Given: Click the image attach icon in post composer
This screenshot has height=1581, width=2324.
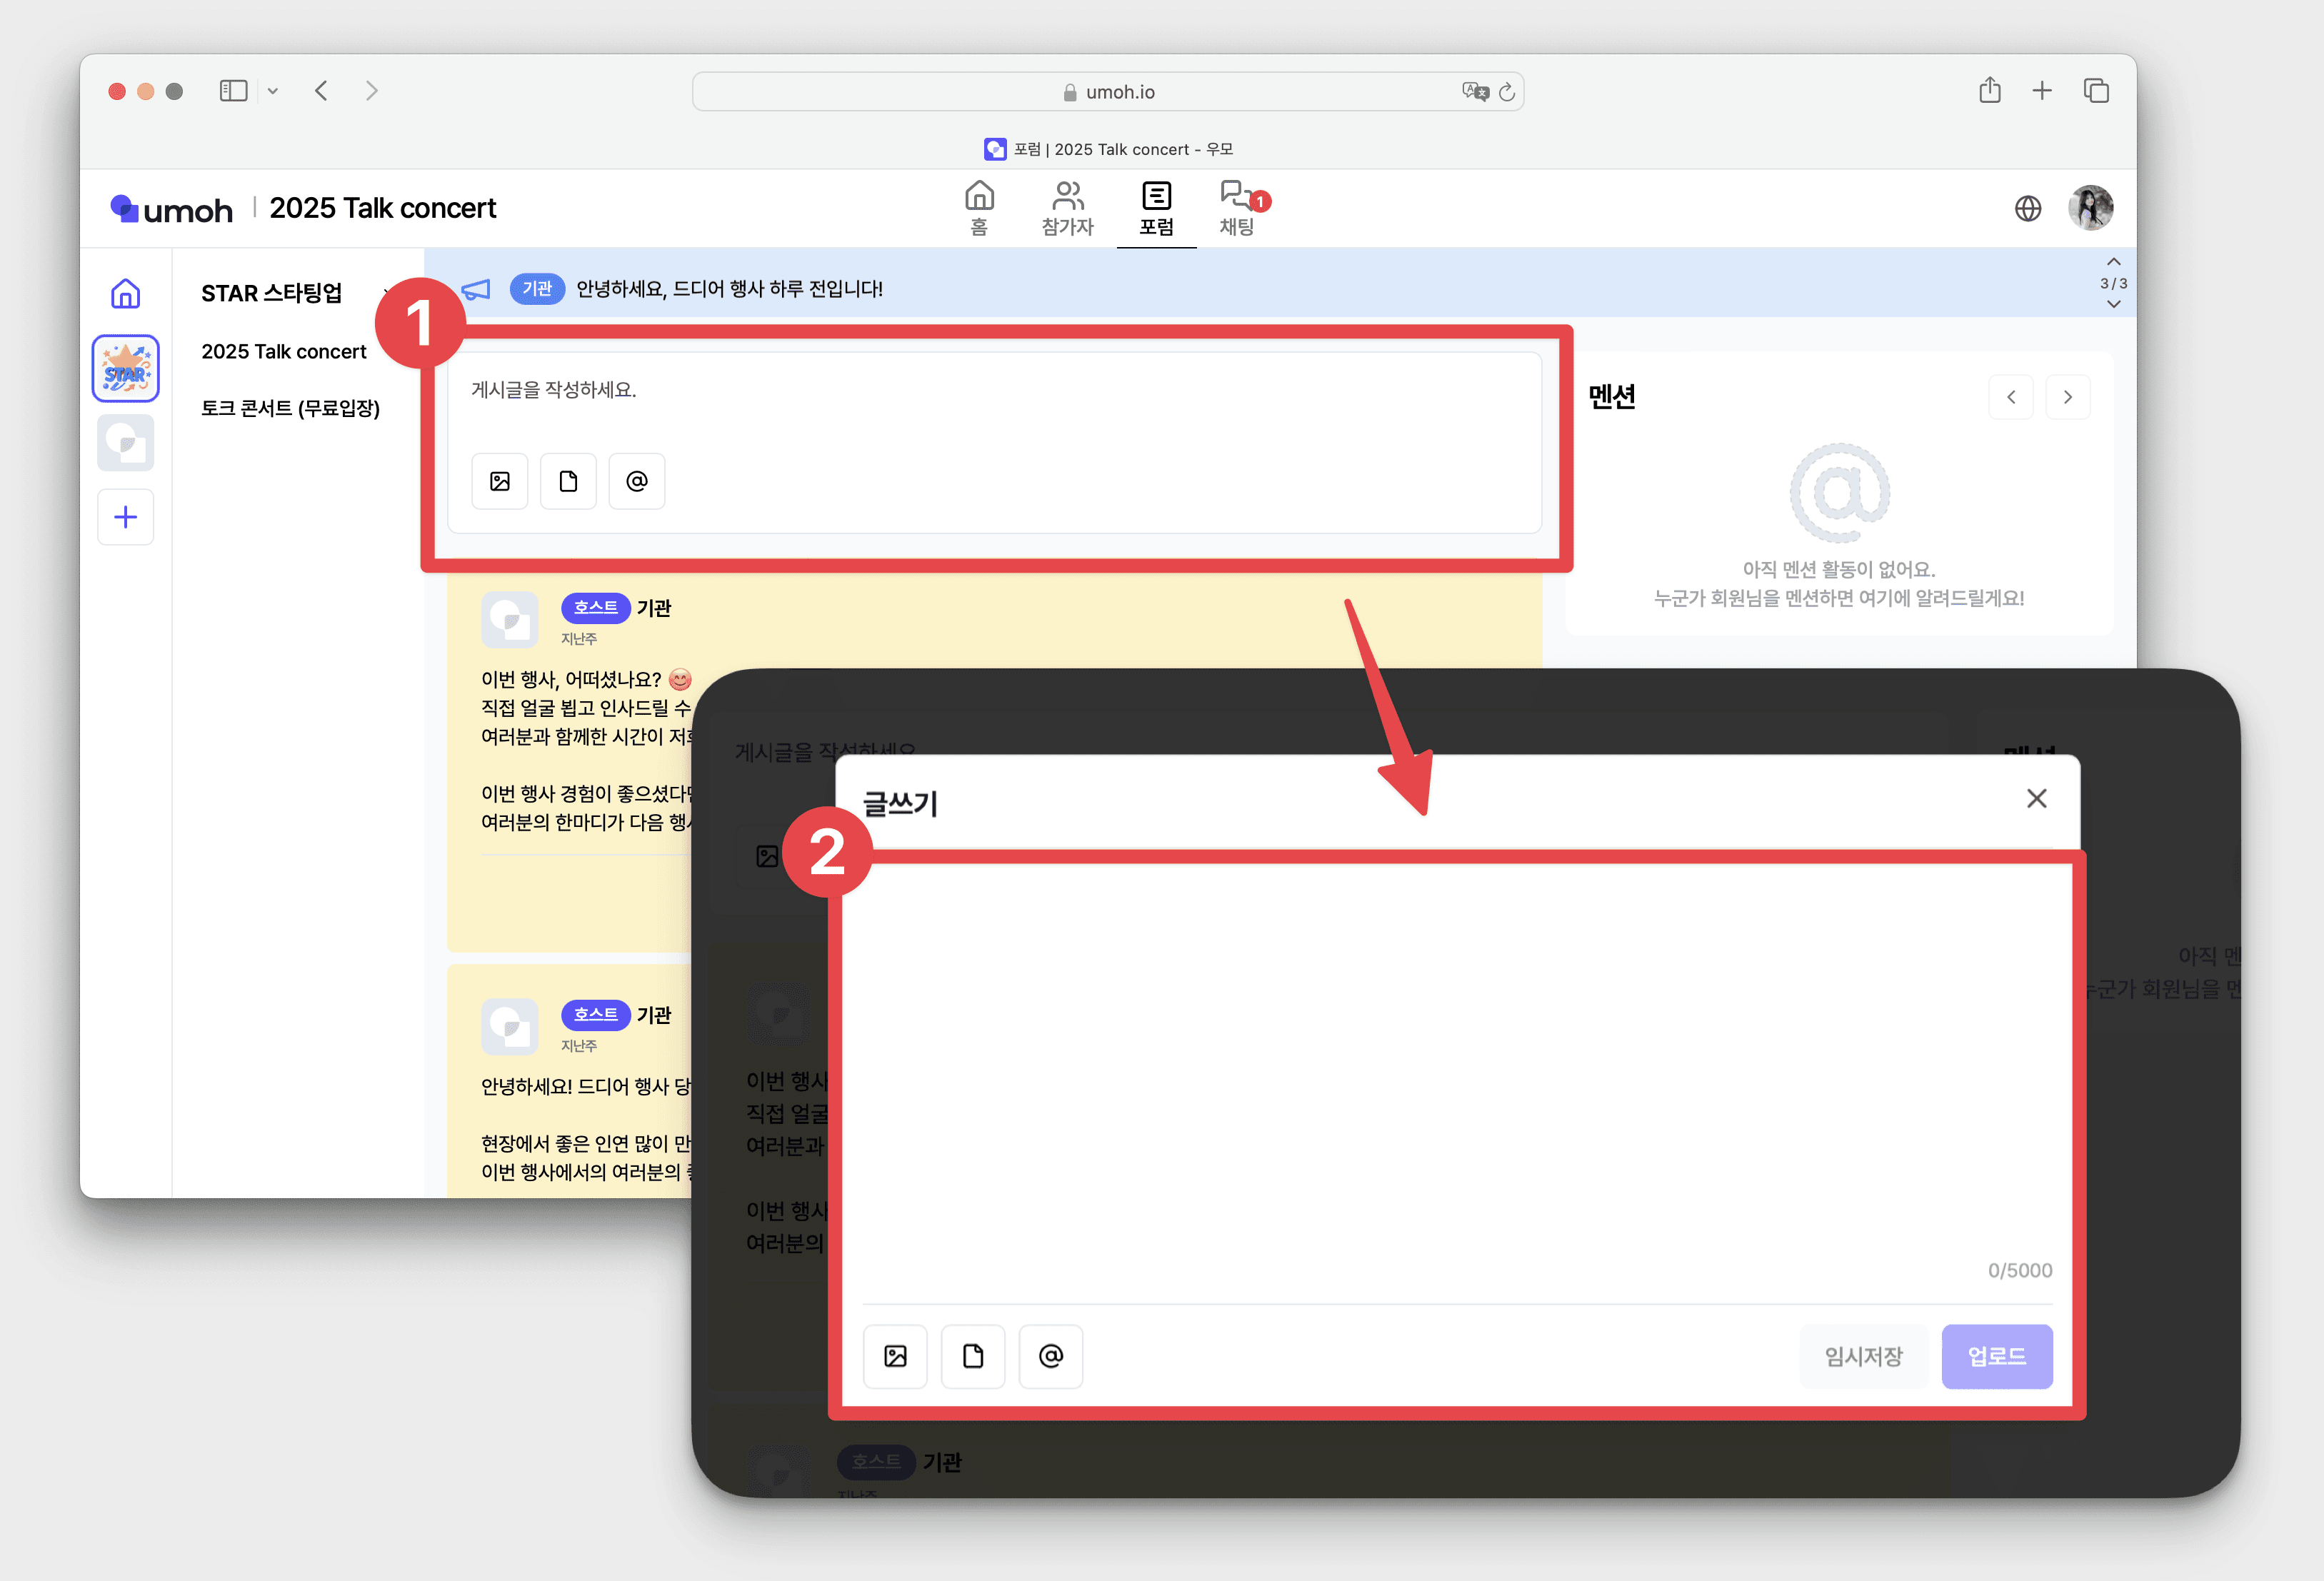Looking at the screenshot, I should click(x=500, y=481).
